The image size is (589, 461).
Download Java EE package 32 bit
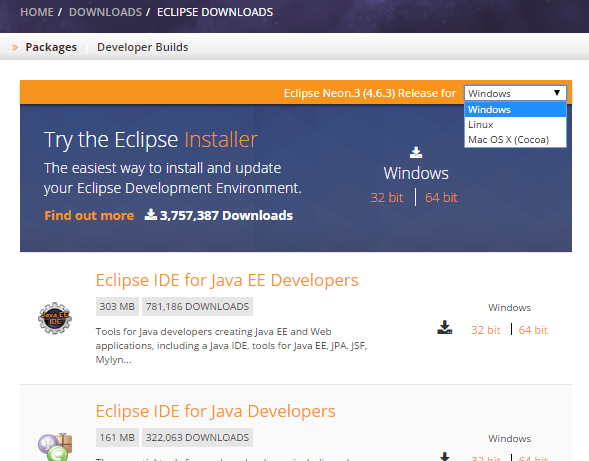coord(486,330)
